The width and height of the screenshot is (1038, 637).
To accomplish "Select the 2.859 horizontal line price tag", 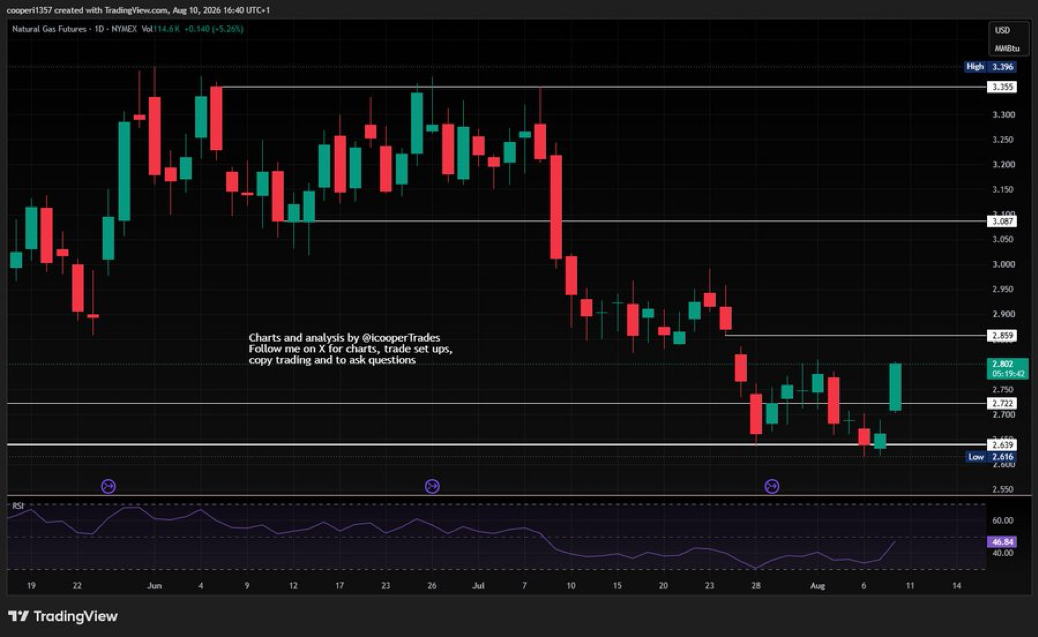I will (x=1002, y=336).
